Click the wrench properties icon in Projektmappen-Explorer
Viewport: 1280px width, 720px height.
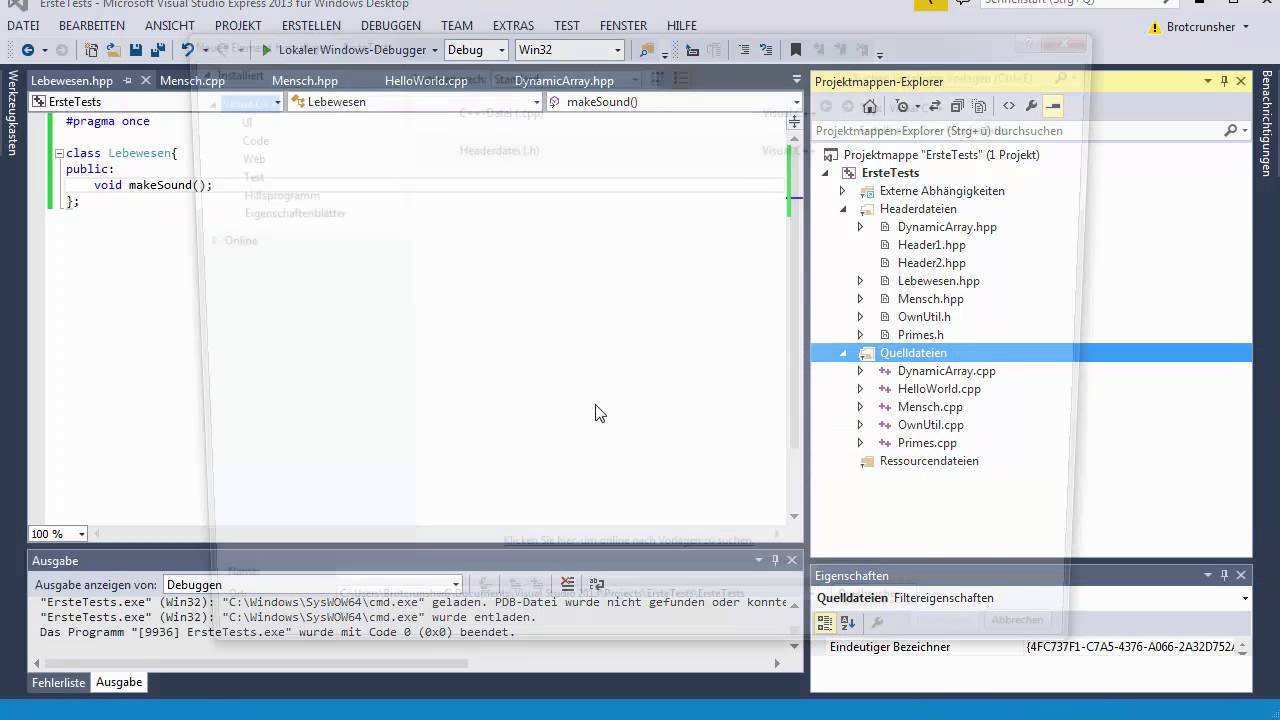pyautogui.click(x=1031, y=106)
